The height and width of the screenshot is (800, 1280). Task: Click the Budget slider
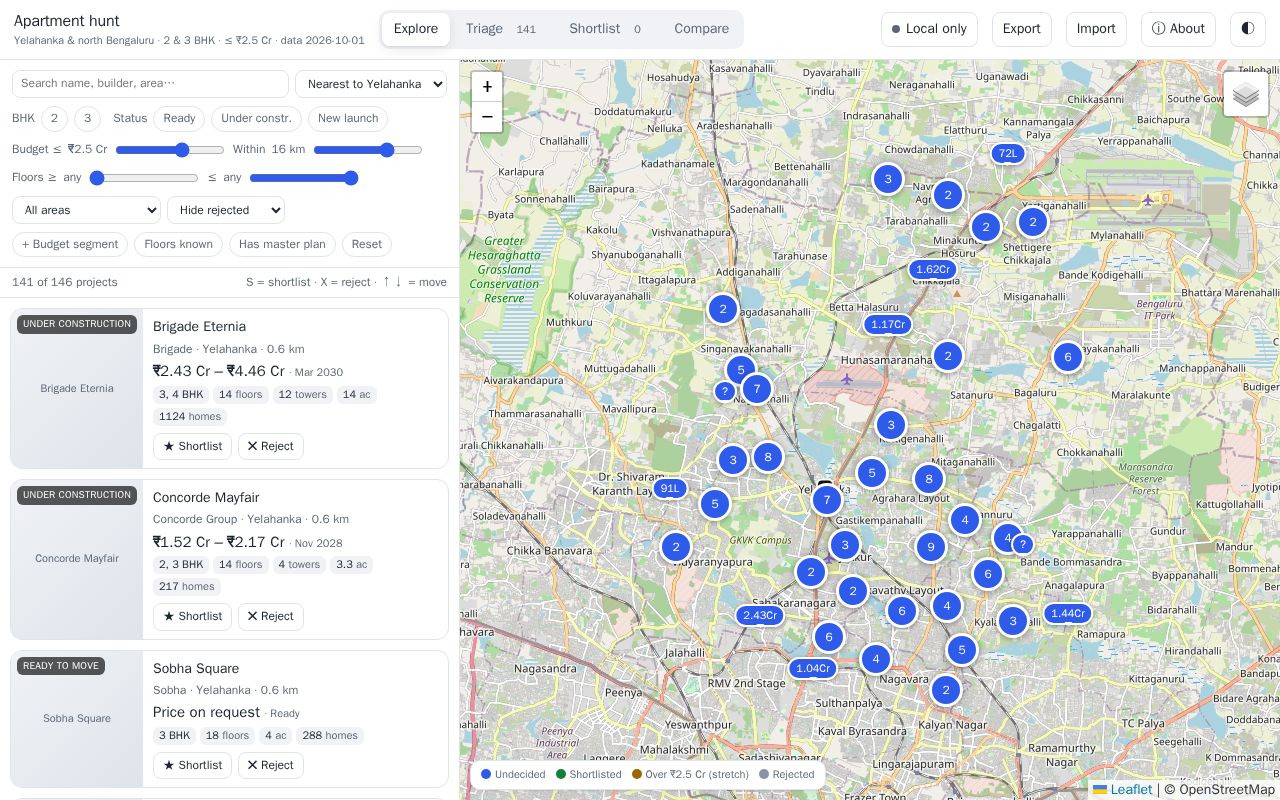pos(170,150)
